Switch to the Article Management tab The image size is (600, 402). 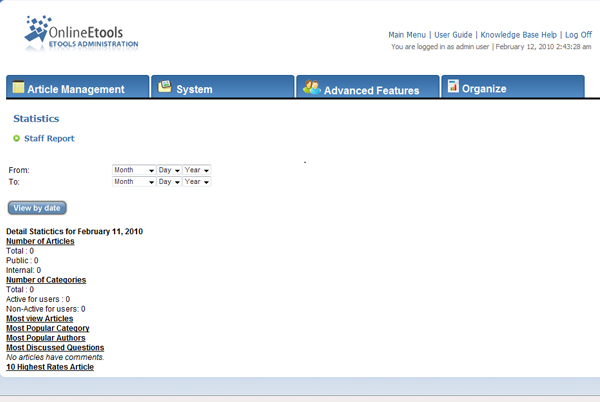76,89
